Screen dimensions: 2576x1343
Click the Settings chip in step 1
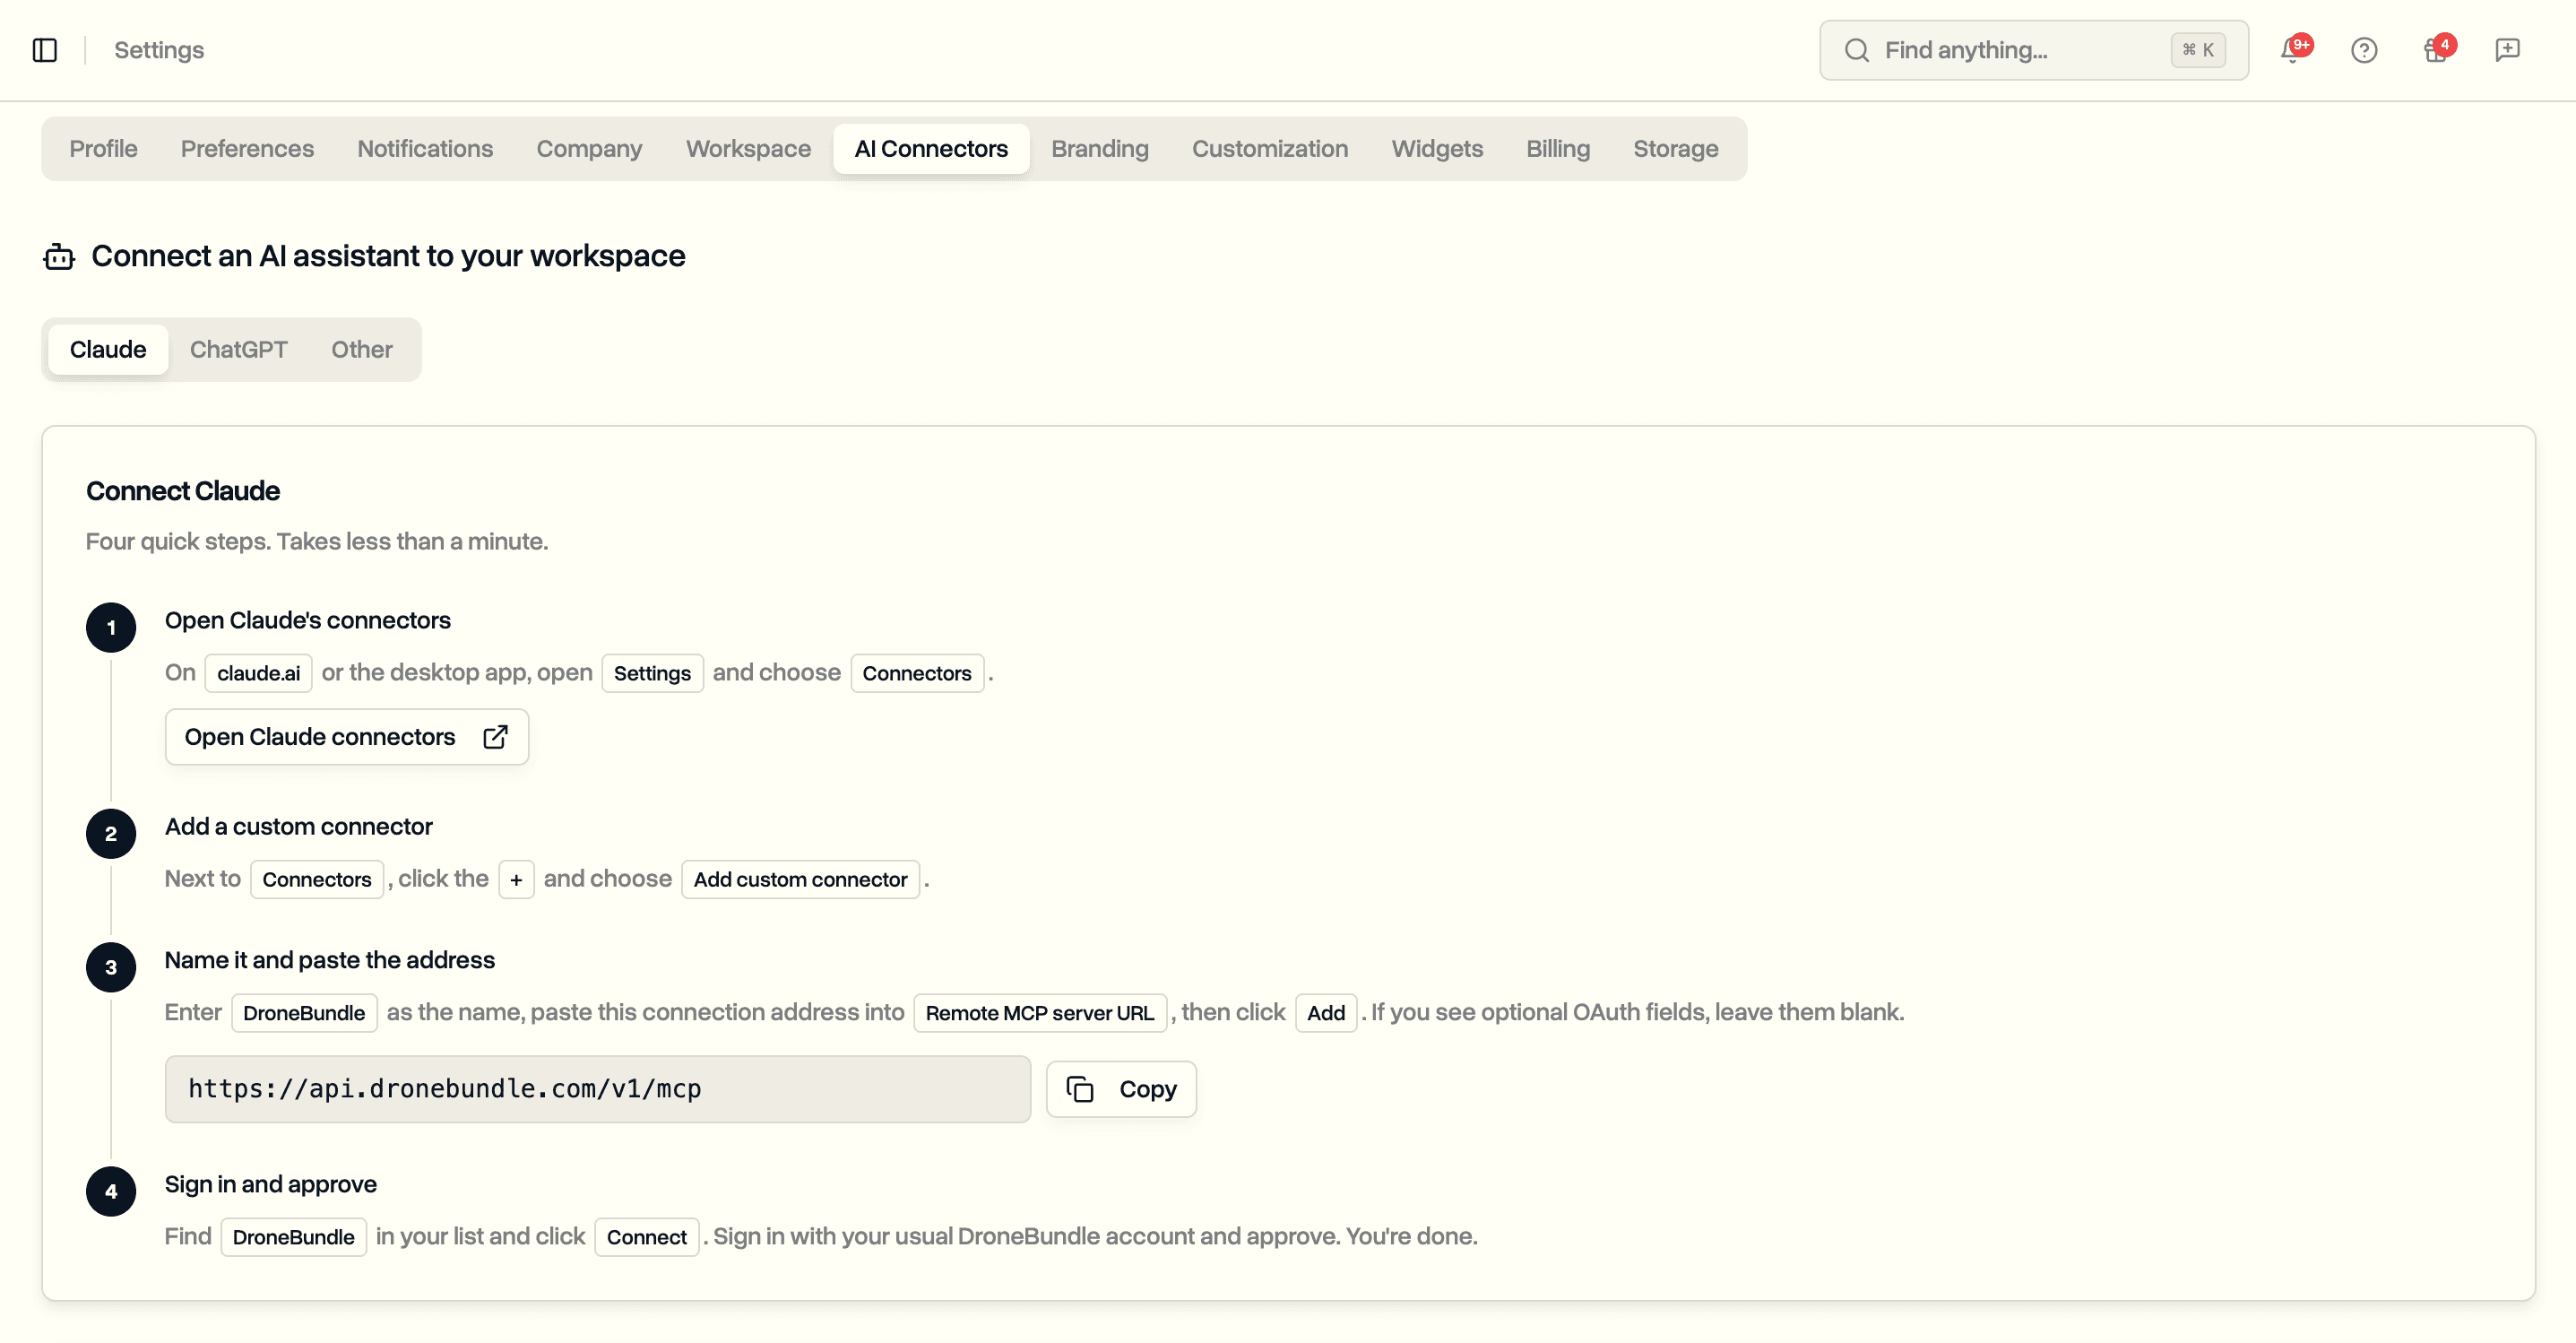coord(652,673)
